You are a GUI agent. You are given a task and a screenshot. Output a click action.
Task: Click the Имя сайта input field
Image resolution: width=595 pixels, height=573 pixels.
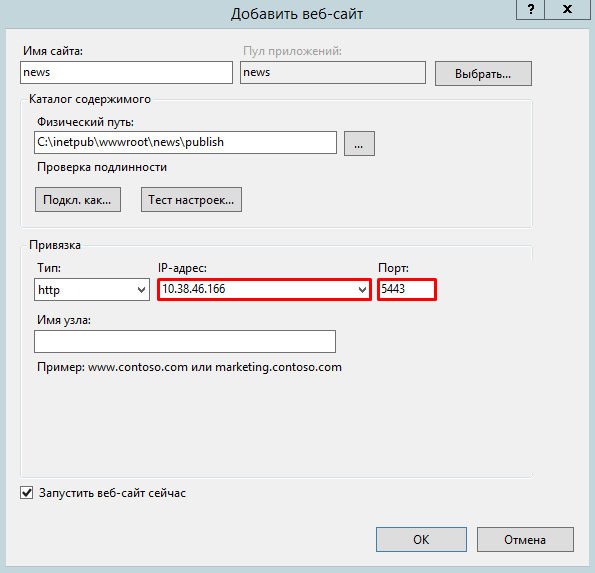click(x=126, y=72)
